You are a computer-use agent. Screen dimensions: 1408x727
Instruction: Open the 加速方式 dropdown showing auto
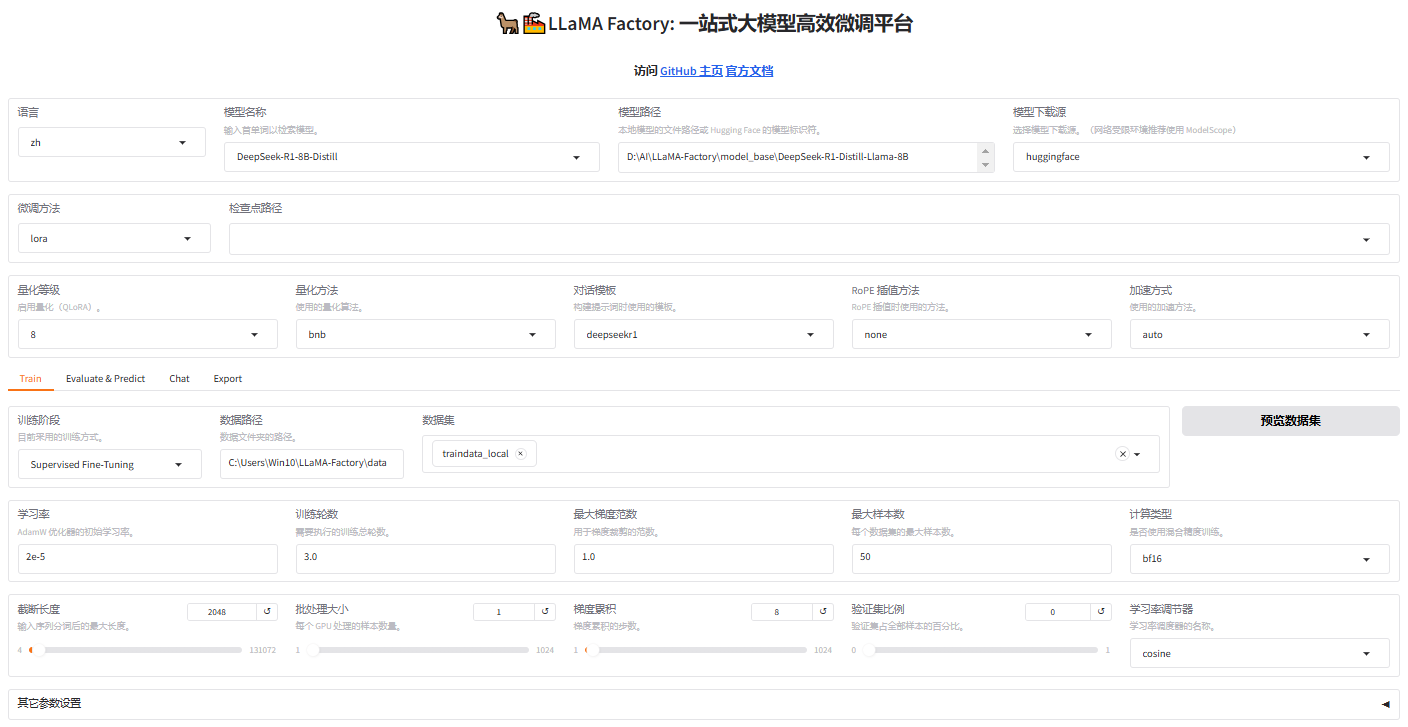click(x=1259, y=334)
